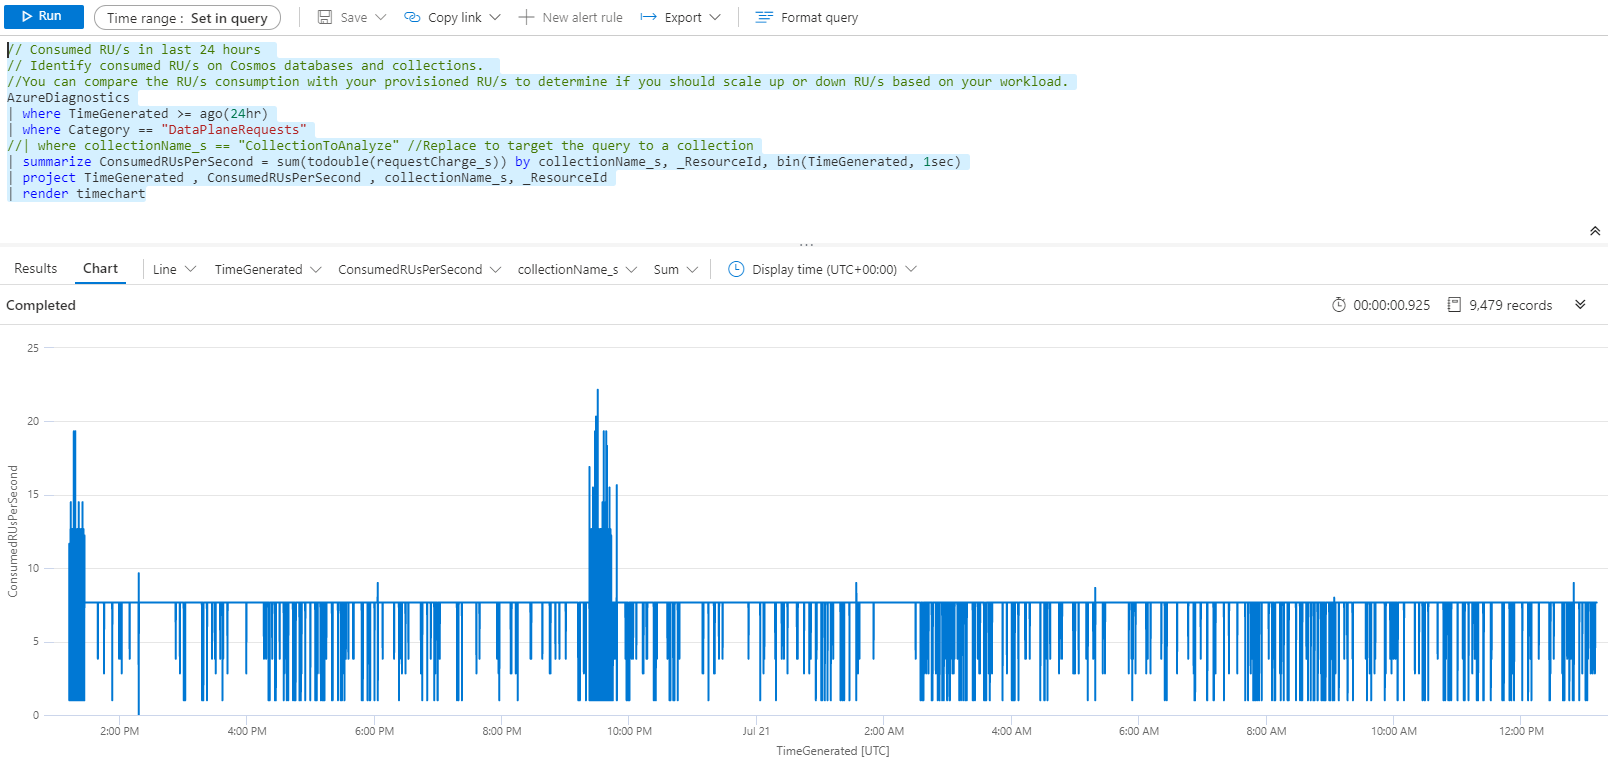1608x772 pixels.
Task: Collapse the query editor with double chevron
Action: click(1594, 231)
